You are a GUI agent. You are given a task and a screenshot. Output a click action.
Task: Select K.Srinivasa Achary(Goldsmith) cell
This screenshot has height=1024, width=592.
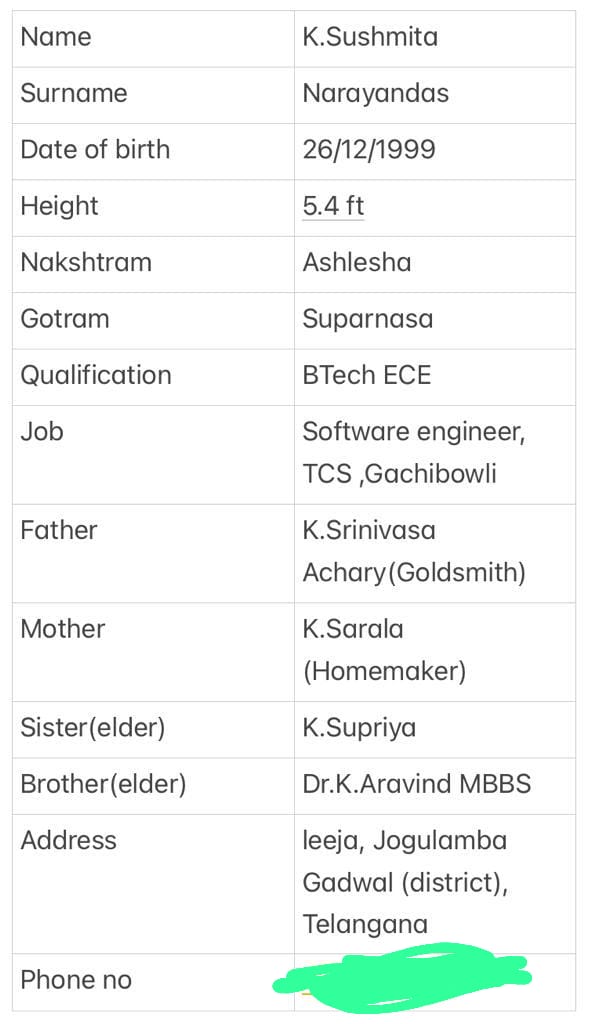(435, 553)
